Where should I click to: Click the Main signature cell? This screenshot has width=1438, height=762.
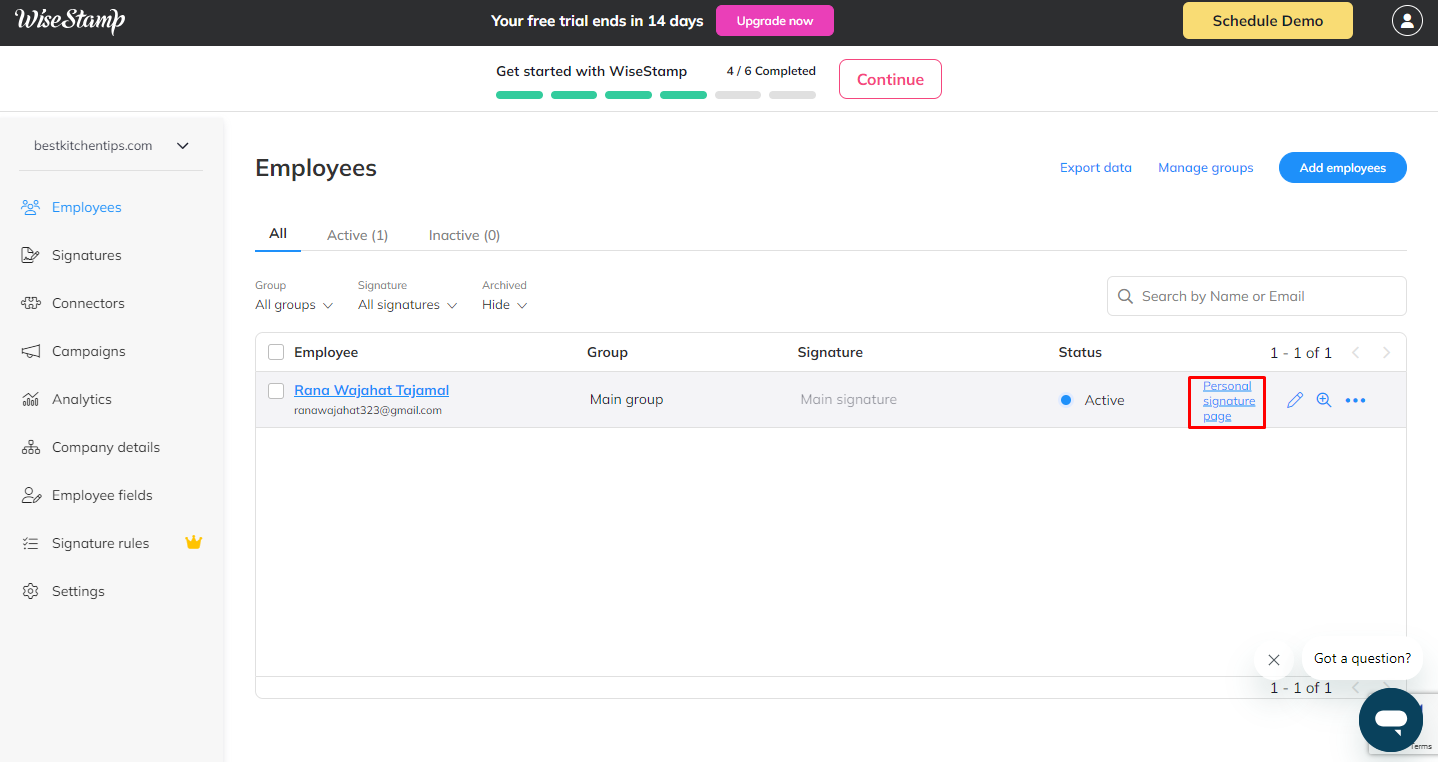pos(848,399)
